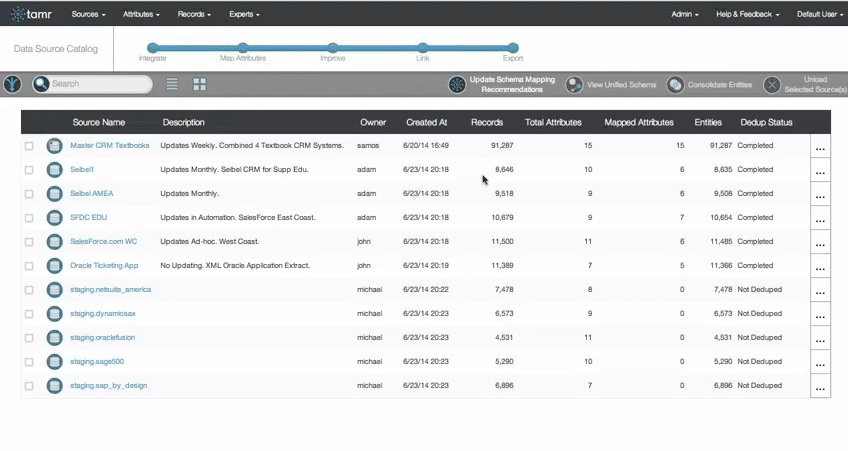Screen dimensions: 848x451
Task: Click the Map Attributes step marker
Action: 242,47
